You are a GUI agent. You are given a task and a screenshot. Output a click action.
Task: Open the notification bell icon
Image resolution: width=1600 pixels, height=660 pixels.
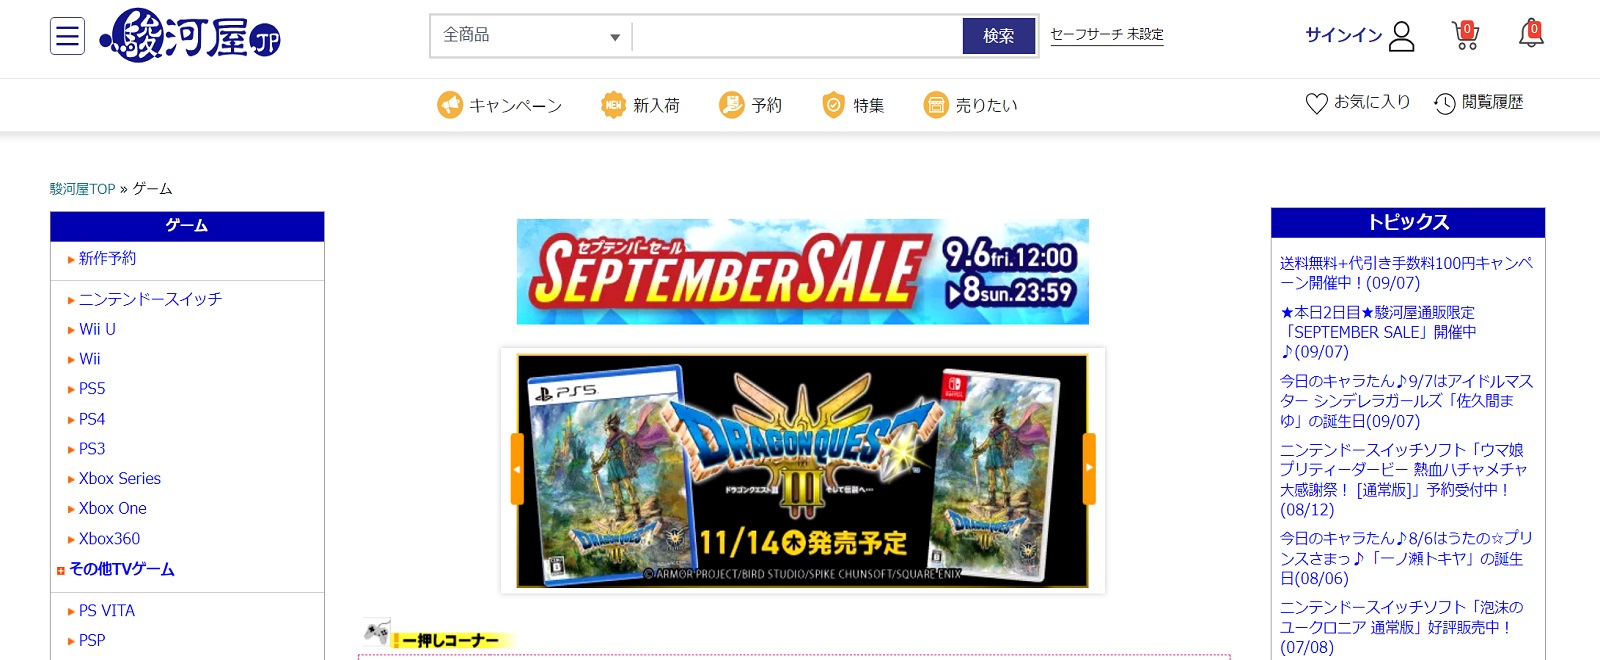tap(1531, 35)
